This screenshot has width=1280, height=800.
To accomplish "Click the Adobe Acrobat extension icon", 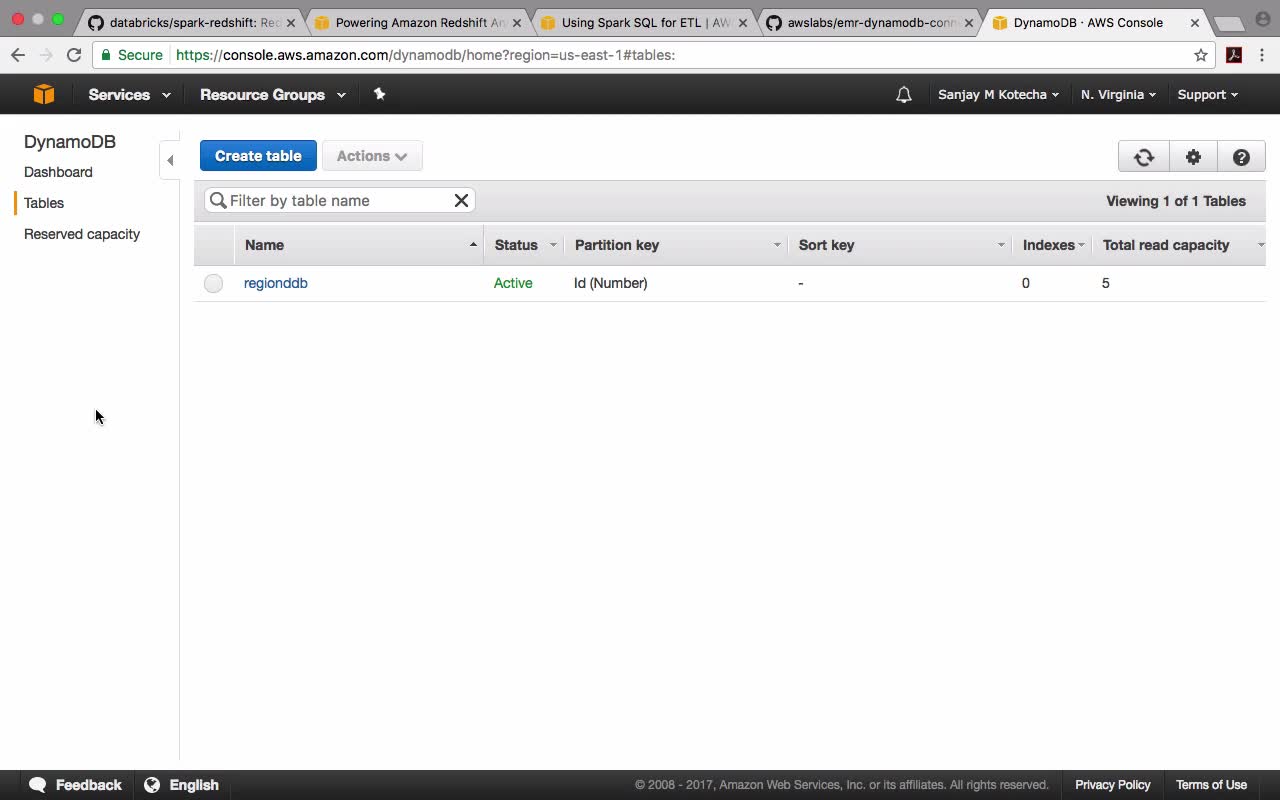I will (x=1234, y=55).
